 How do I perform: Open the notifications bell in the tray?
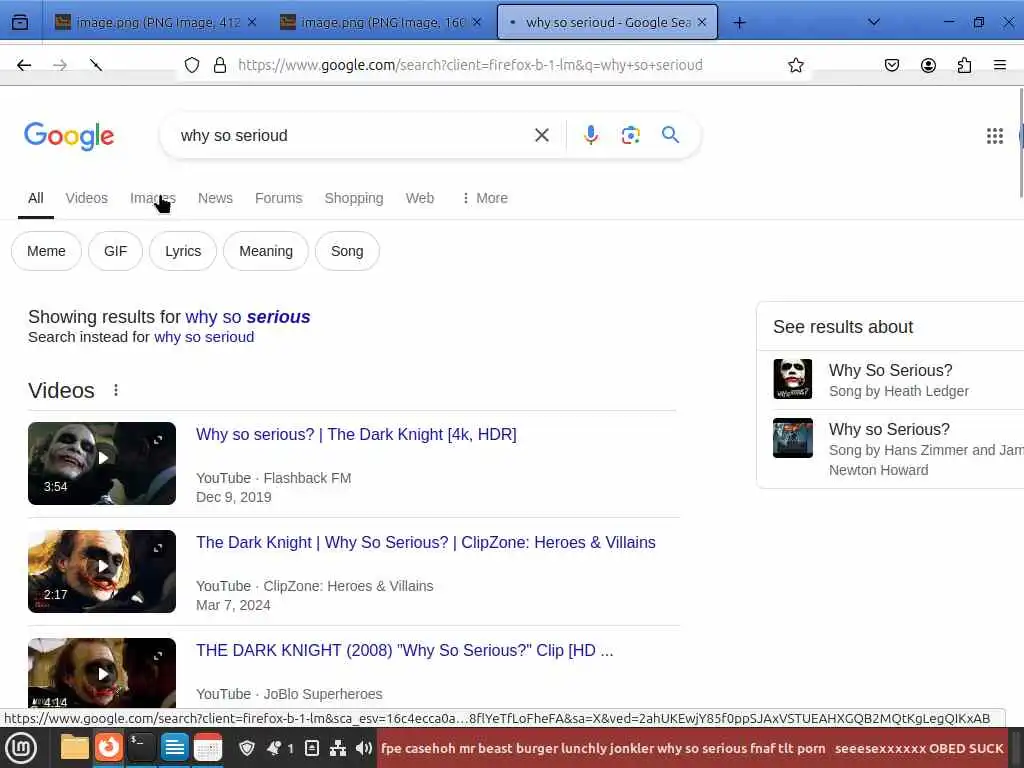(x=274, y=748)
